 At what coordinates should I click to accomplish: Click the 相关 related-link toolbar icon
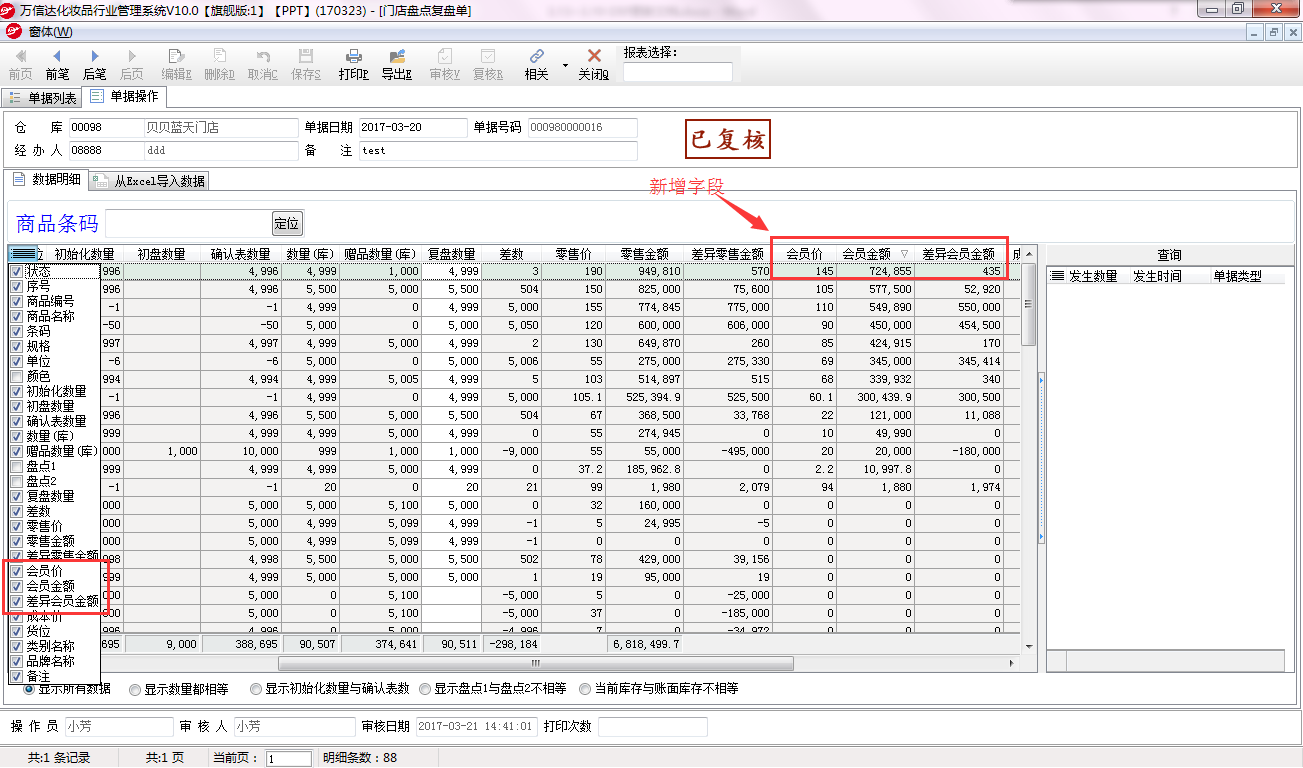[537, 56]
